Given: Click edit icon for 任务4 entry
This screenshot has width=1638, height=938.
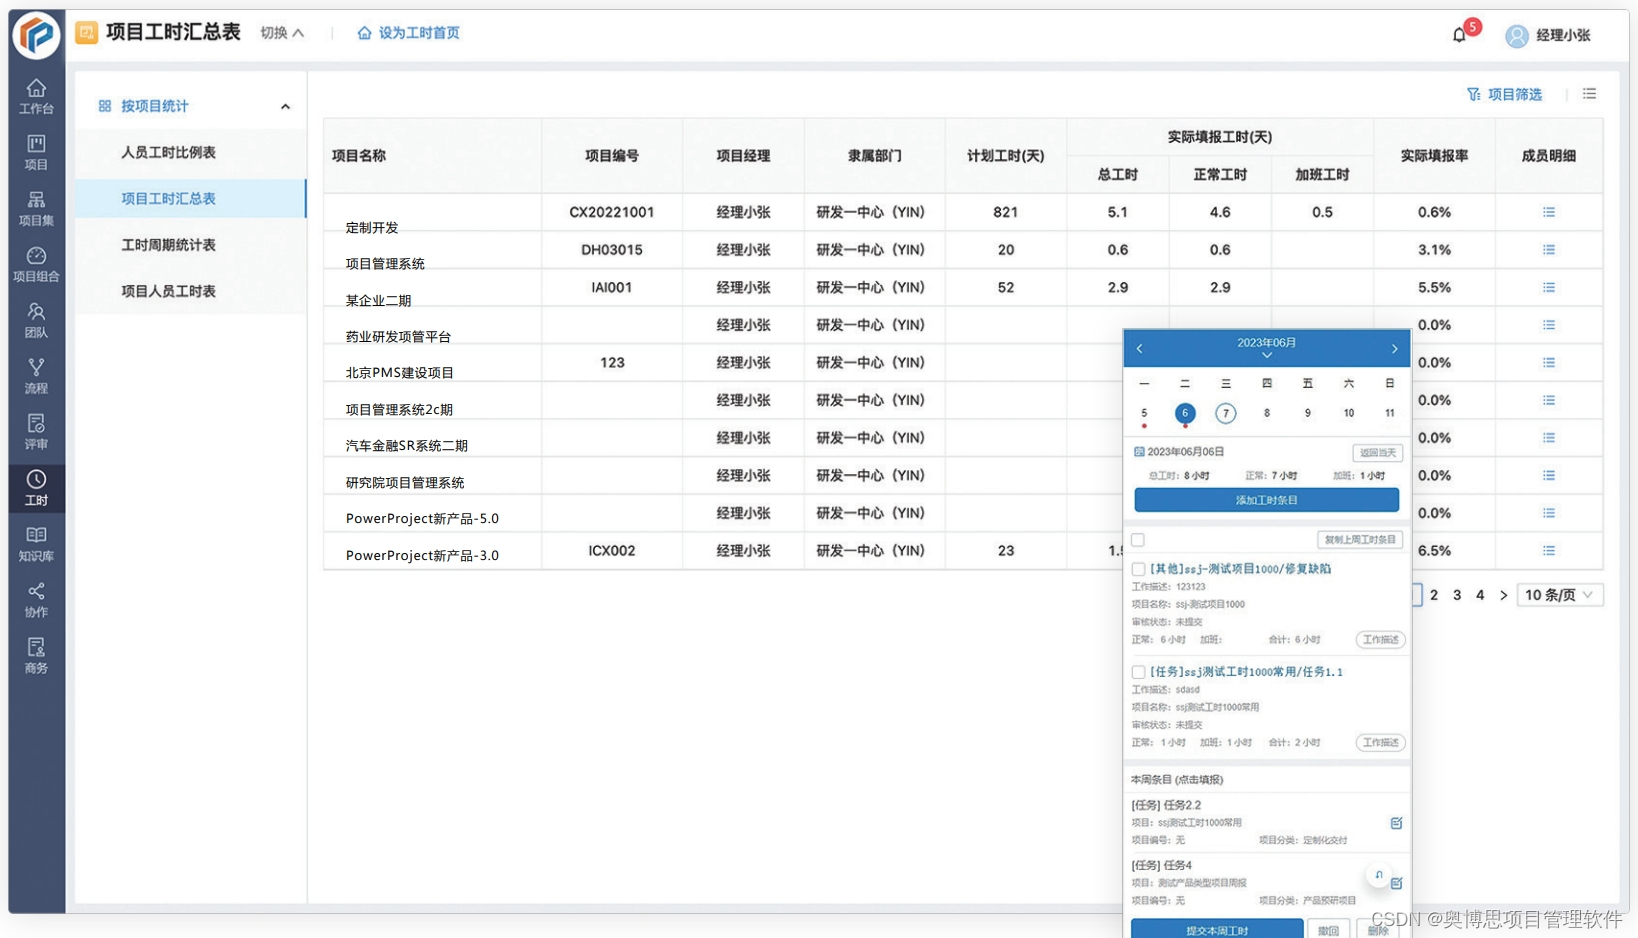Looking at the screenshot, I should click(x=1396, y=883).
